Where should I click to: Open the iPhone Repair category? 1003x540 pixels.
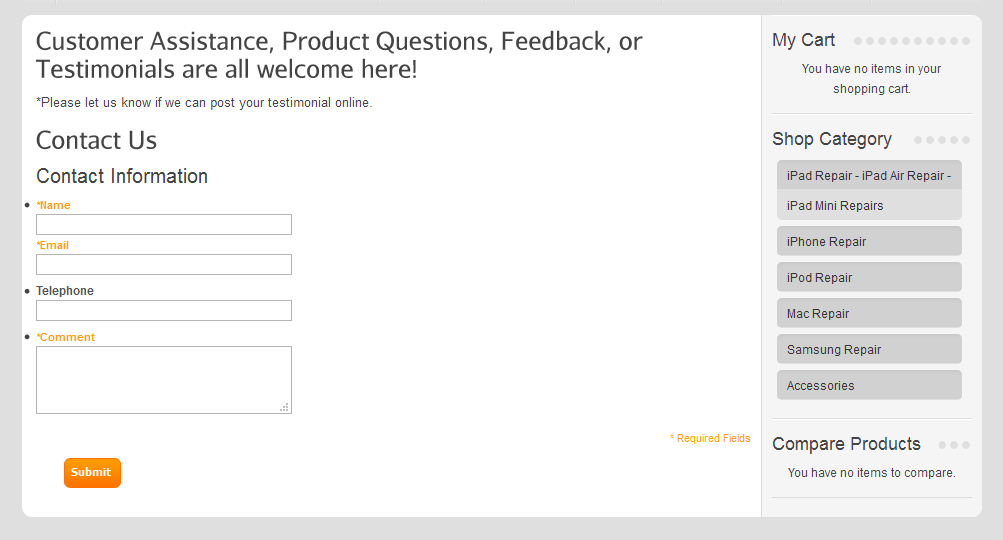point(868,241)
